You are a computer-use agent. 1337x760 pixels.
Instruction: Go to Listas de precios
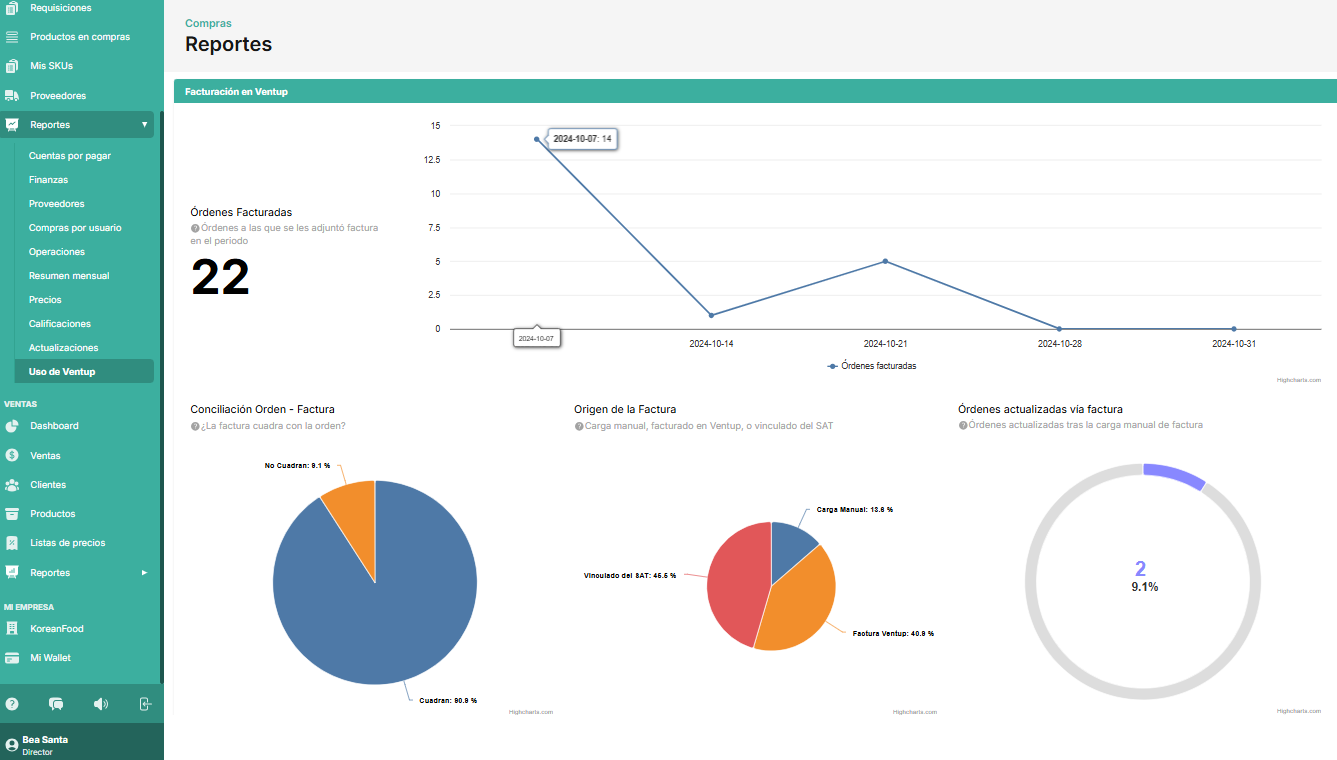(x=67, y=543)
